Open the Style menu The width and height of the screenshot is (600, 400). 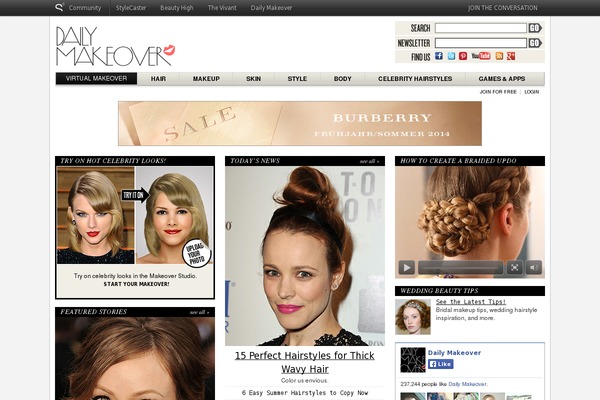(x=297, y=78)
